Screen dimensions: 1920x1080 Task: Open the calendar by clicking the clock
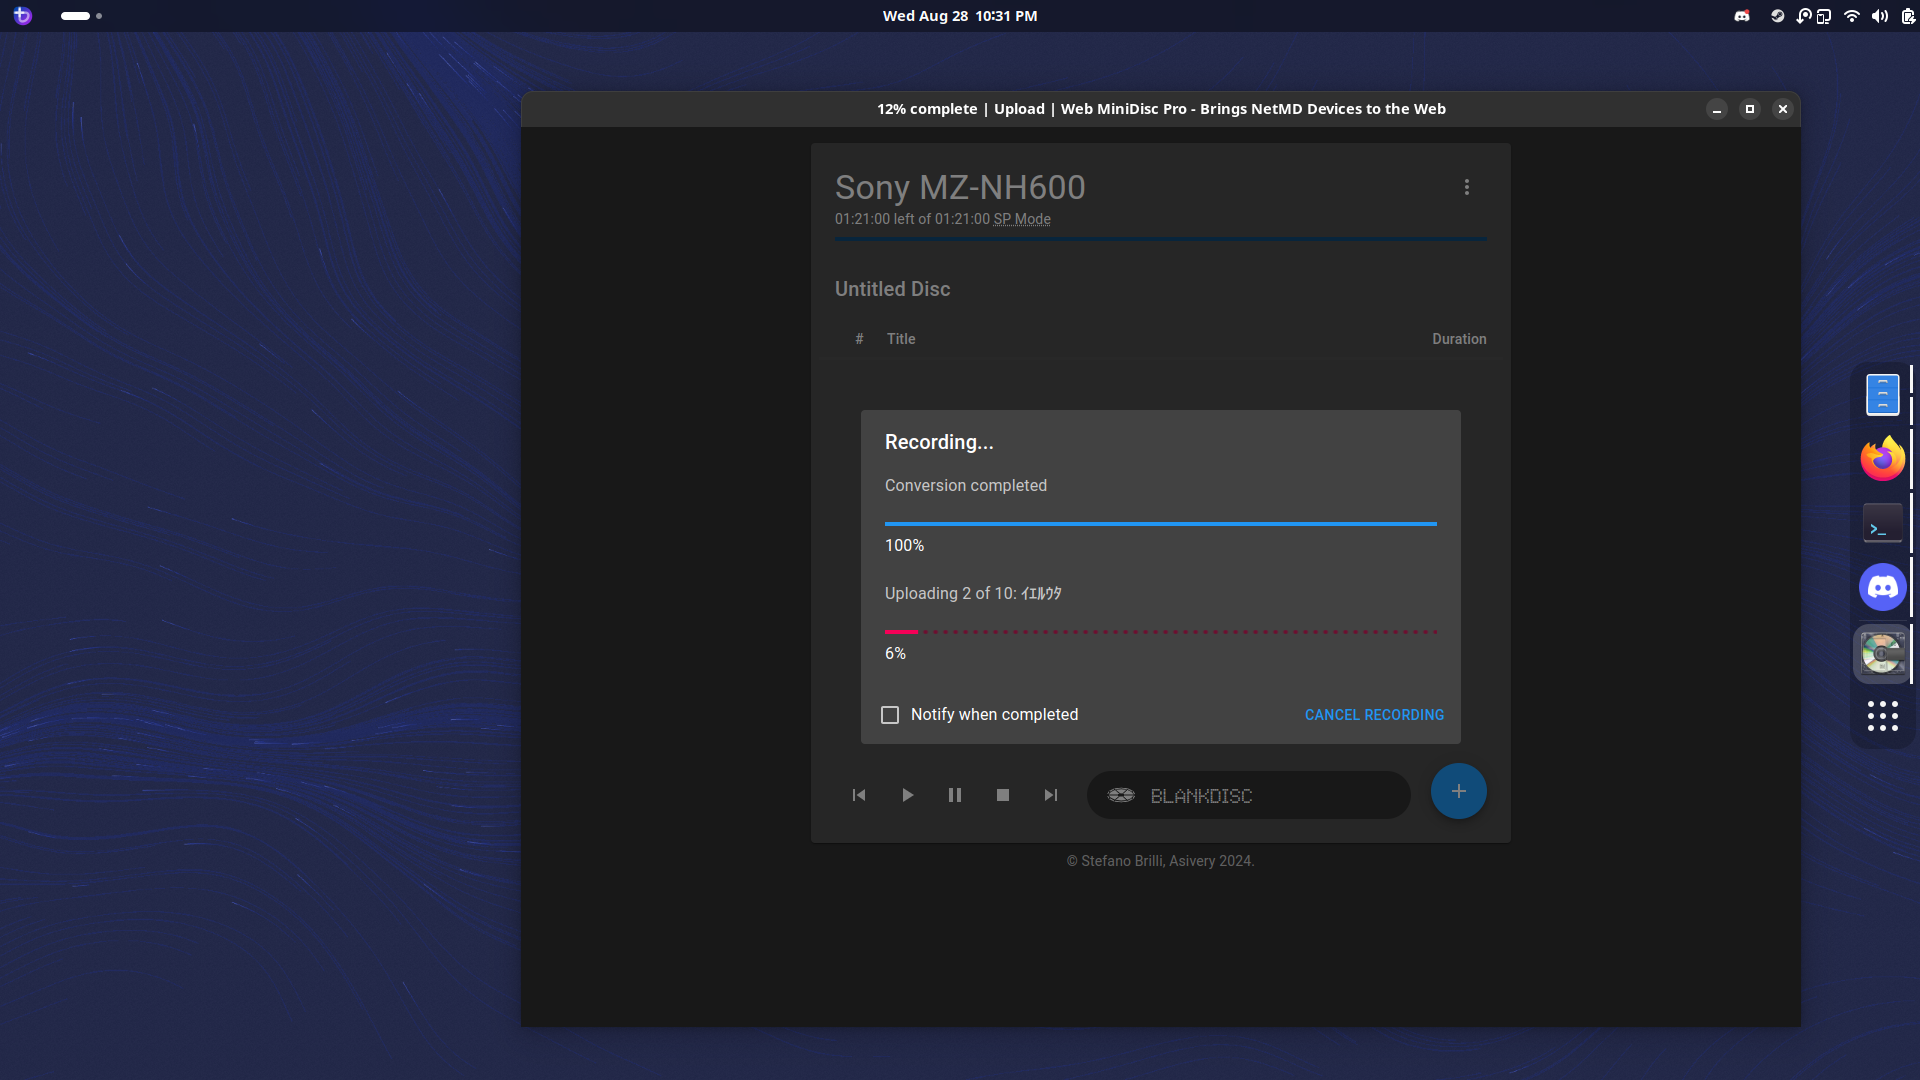pos(959,15)
